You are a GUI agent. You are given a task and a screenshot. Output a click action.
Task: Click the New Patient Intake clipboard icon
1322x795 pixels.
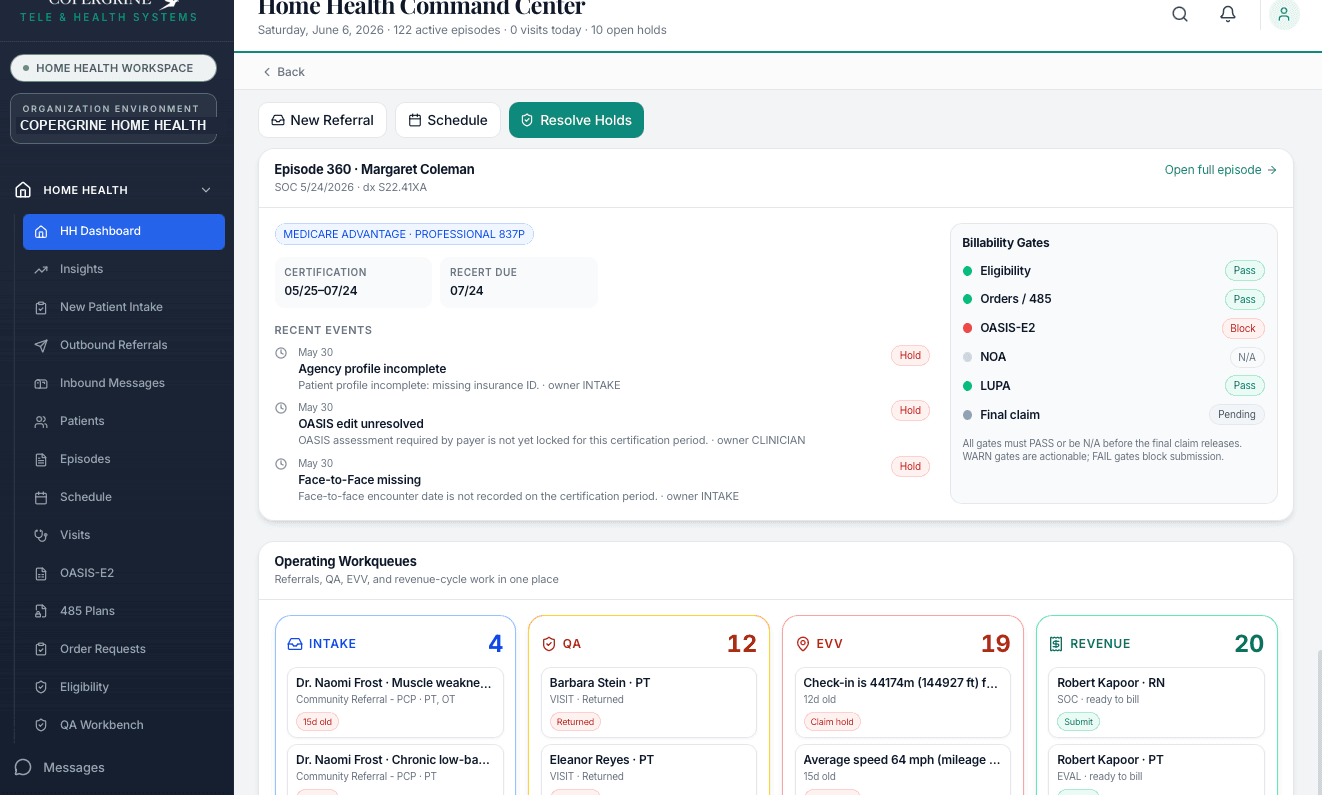(x=41, y=307)
